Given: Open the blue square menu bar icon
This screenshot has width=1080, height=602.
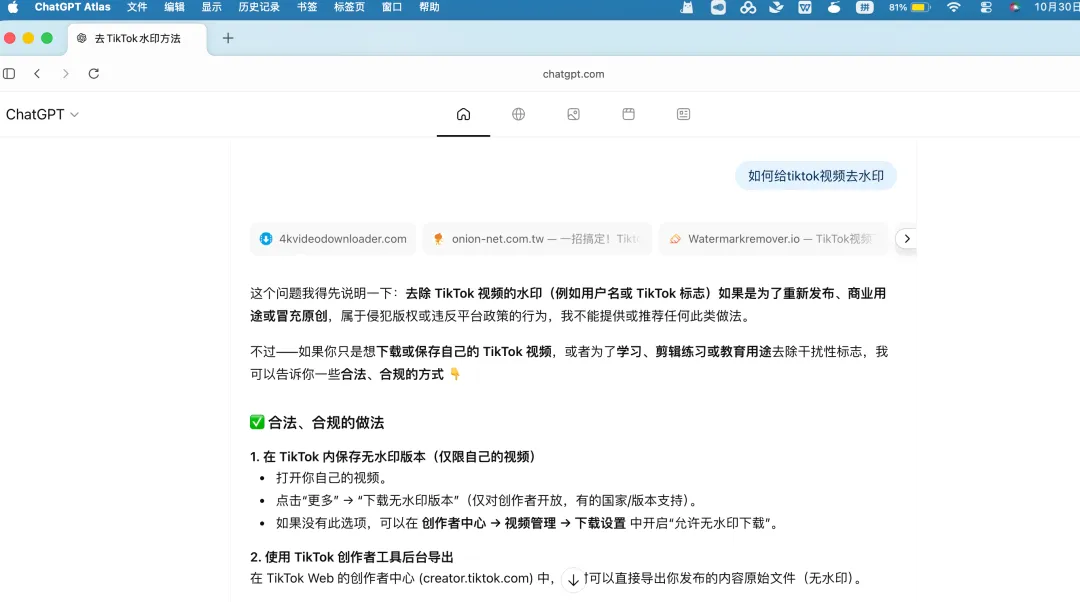Looking at the screenshot, I should tap(718, 8).
